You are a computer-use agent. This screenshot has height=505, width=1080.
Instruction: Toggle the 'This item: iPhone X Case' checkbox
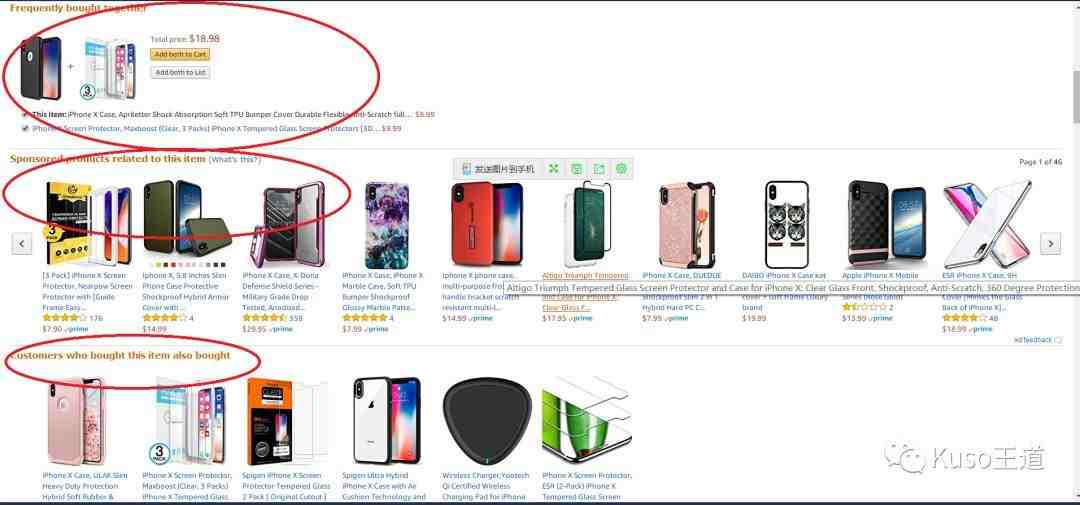25,114
